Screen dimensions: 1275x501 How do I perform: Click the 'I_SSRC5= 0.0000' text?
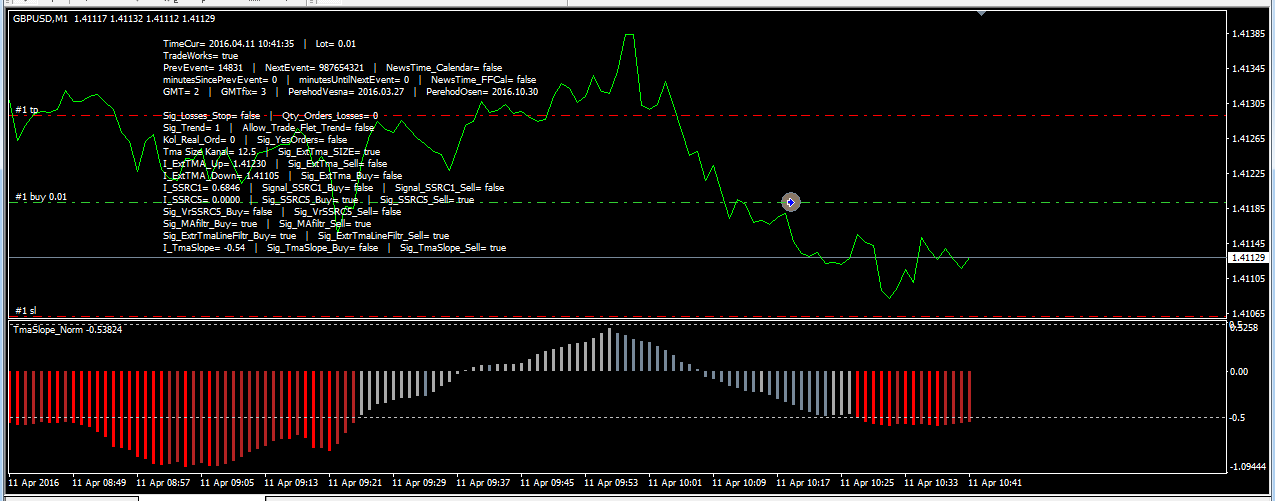click(201, 199)
